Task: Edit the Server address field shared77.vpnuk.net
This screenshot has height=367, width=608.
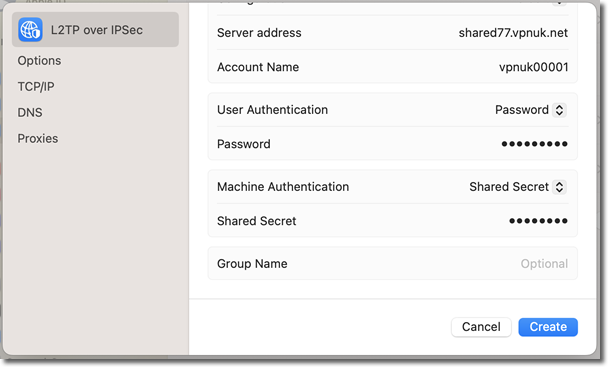Action: [513, 33]
